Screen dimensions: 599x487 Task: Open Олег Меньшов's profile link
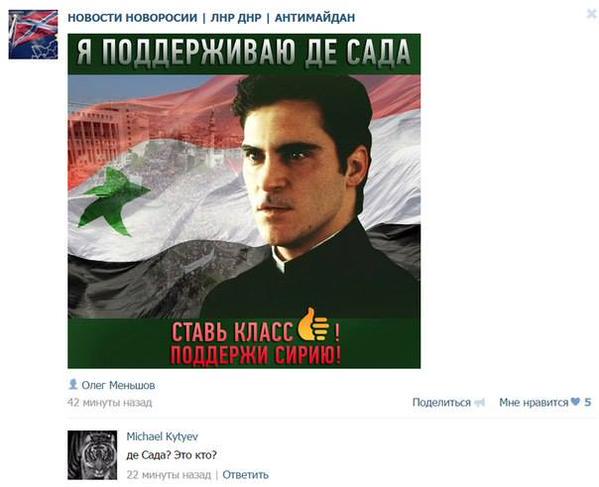coord(118,385)
